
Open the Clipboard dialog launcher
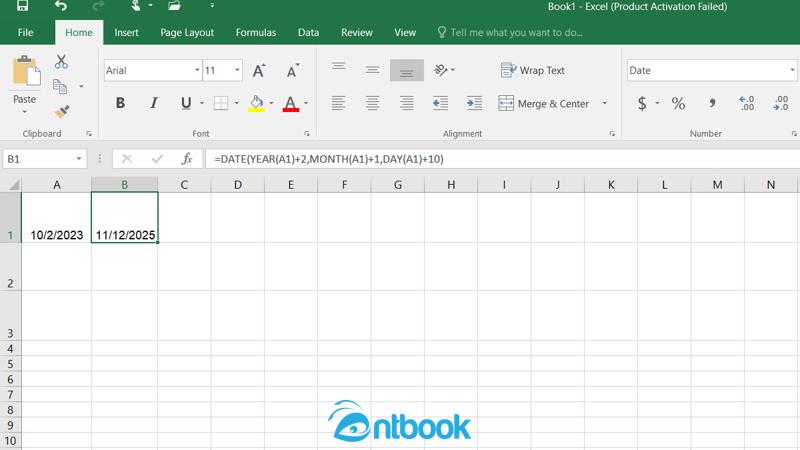pos(89,134)
